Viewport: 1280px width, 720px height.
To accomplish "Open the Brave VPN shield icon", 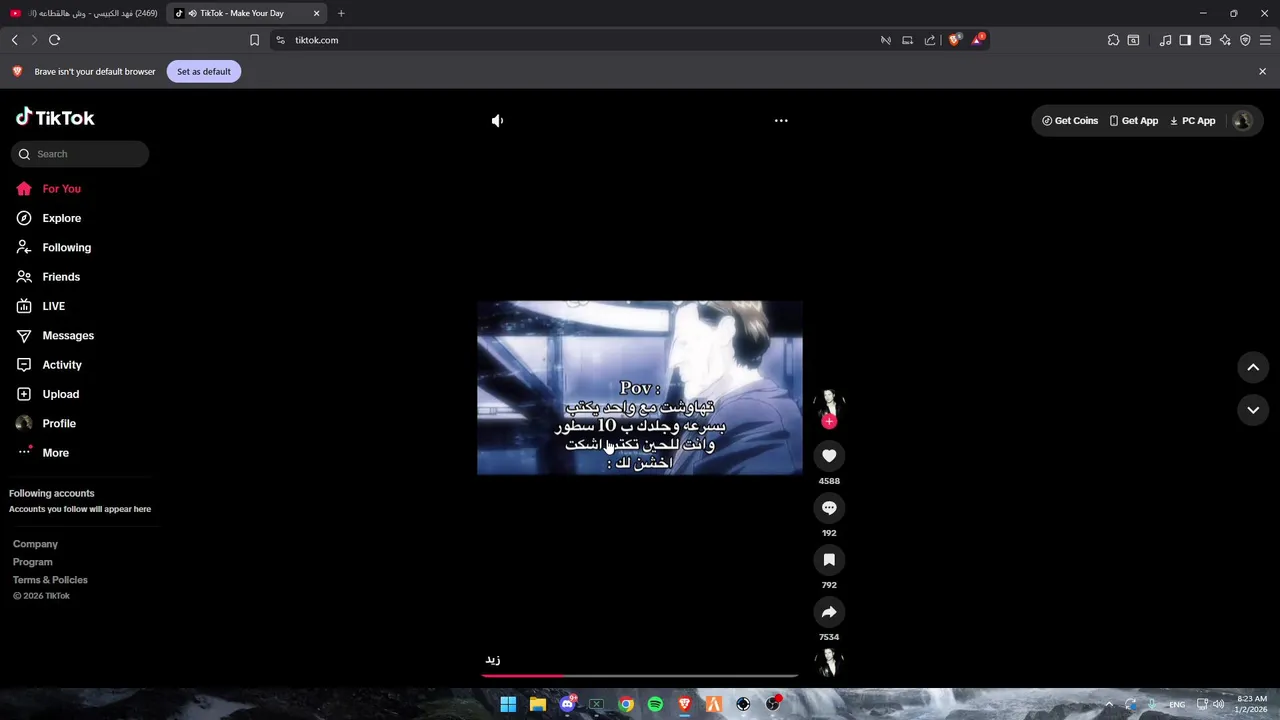I will tap(1245, 40).
